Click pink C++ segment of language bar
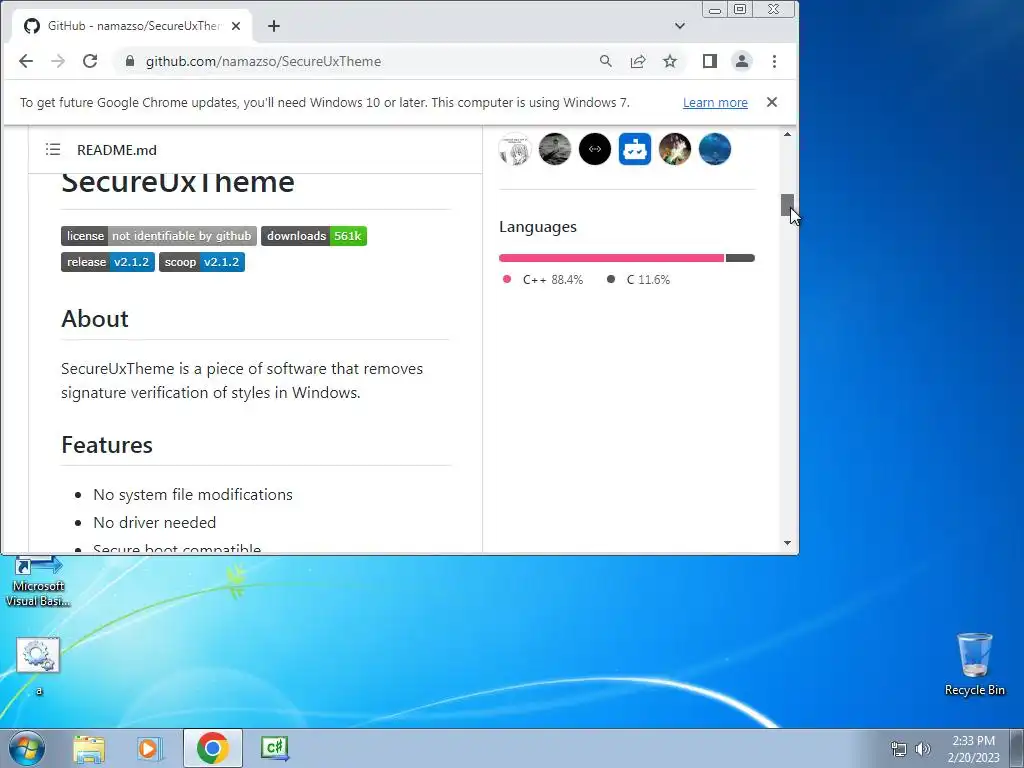1024x768 pixels. tap(611, 258)
